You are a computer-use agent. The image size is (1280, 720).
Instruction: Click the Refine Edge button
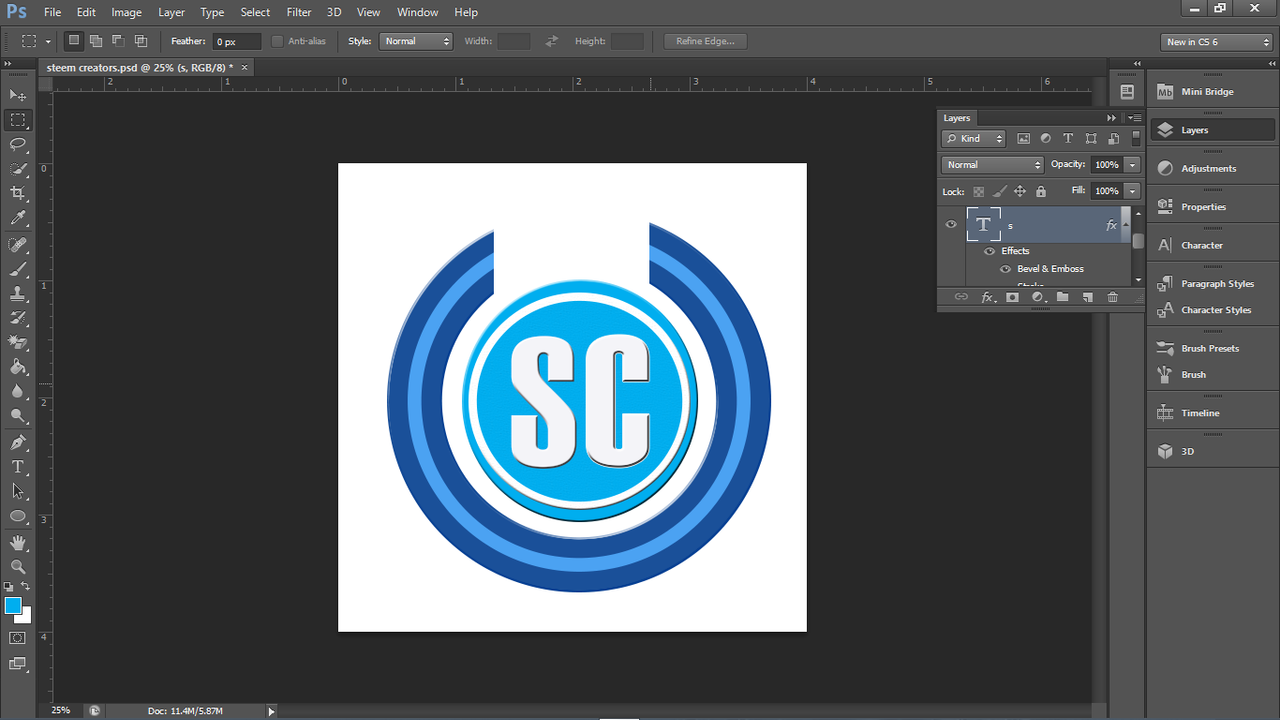click(705, 41)
